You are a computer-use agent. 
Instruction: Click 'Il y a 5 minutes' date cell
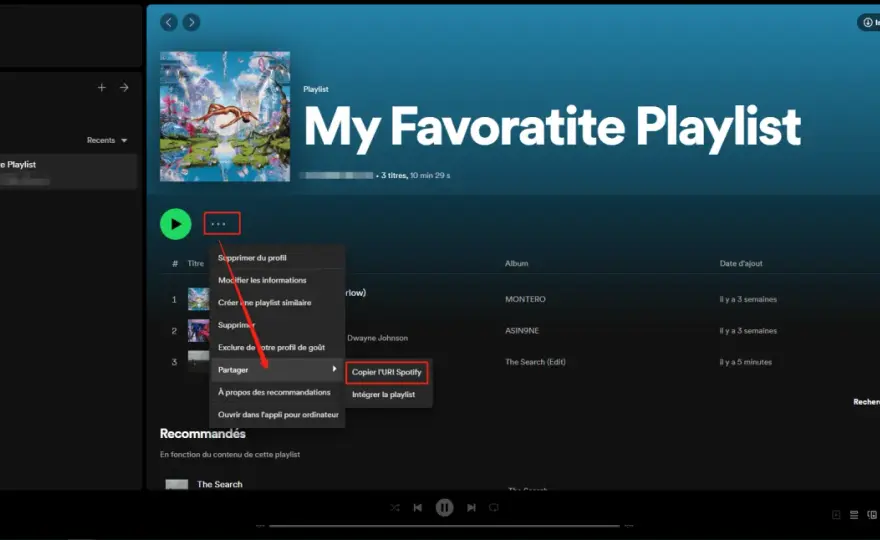point(746,362)
